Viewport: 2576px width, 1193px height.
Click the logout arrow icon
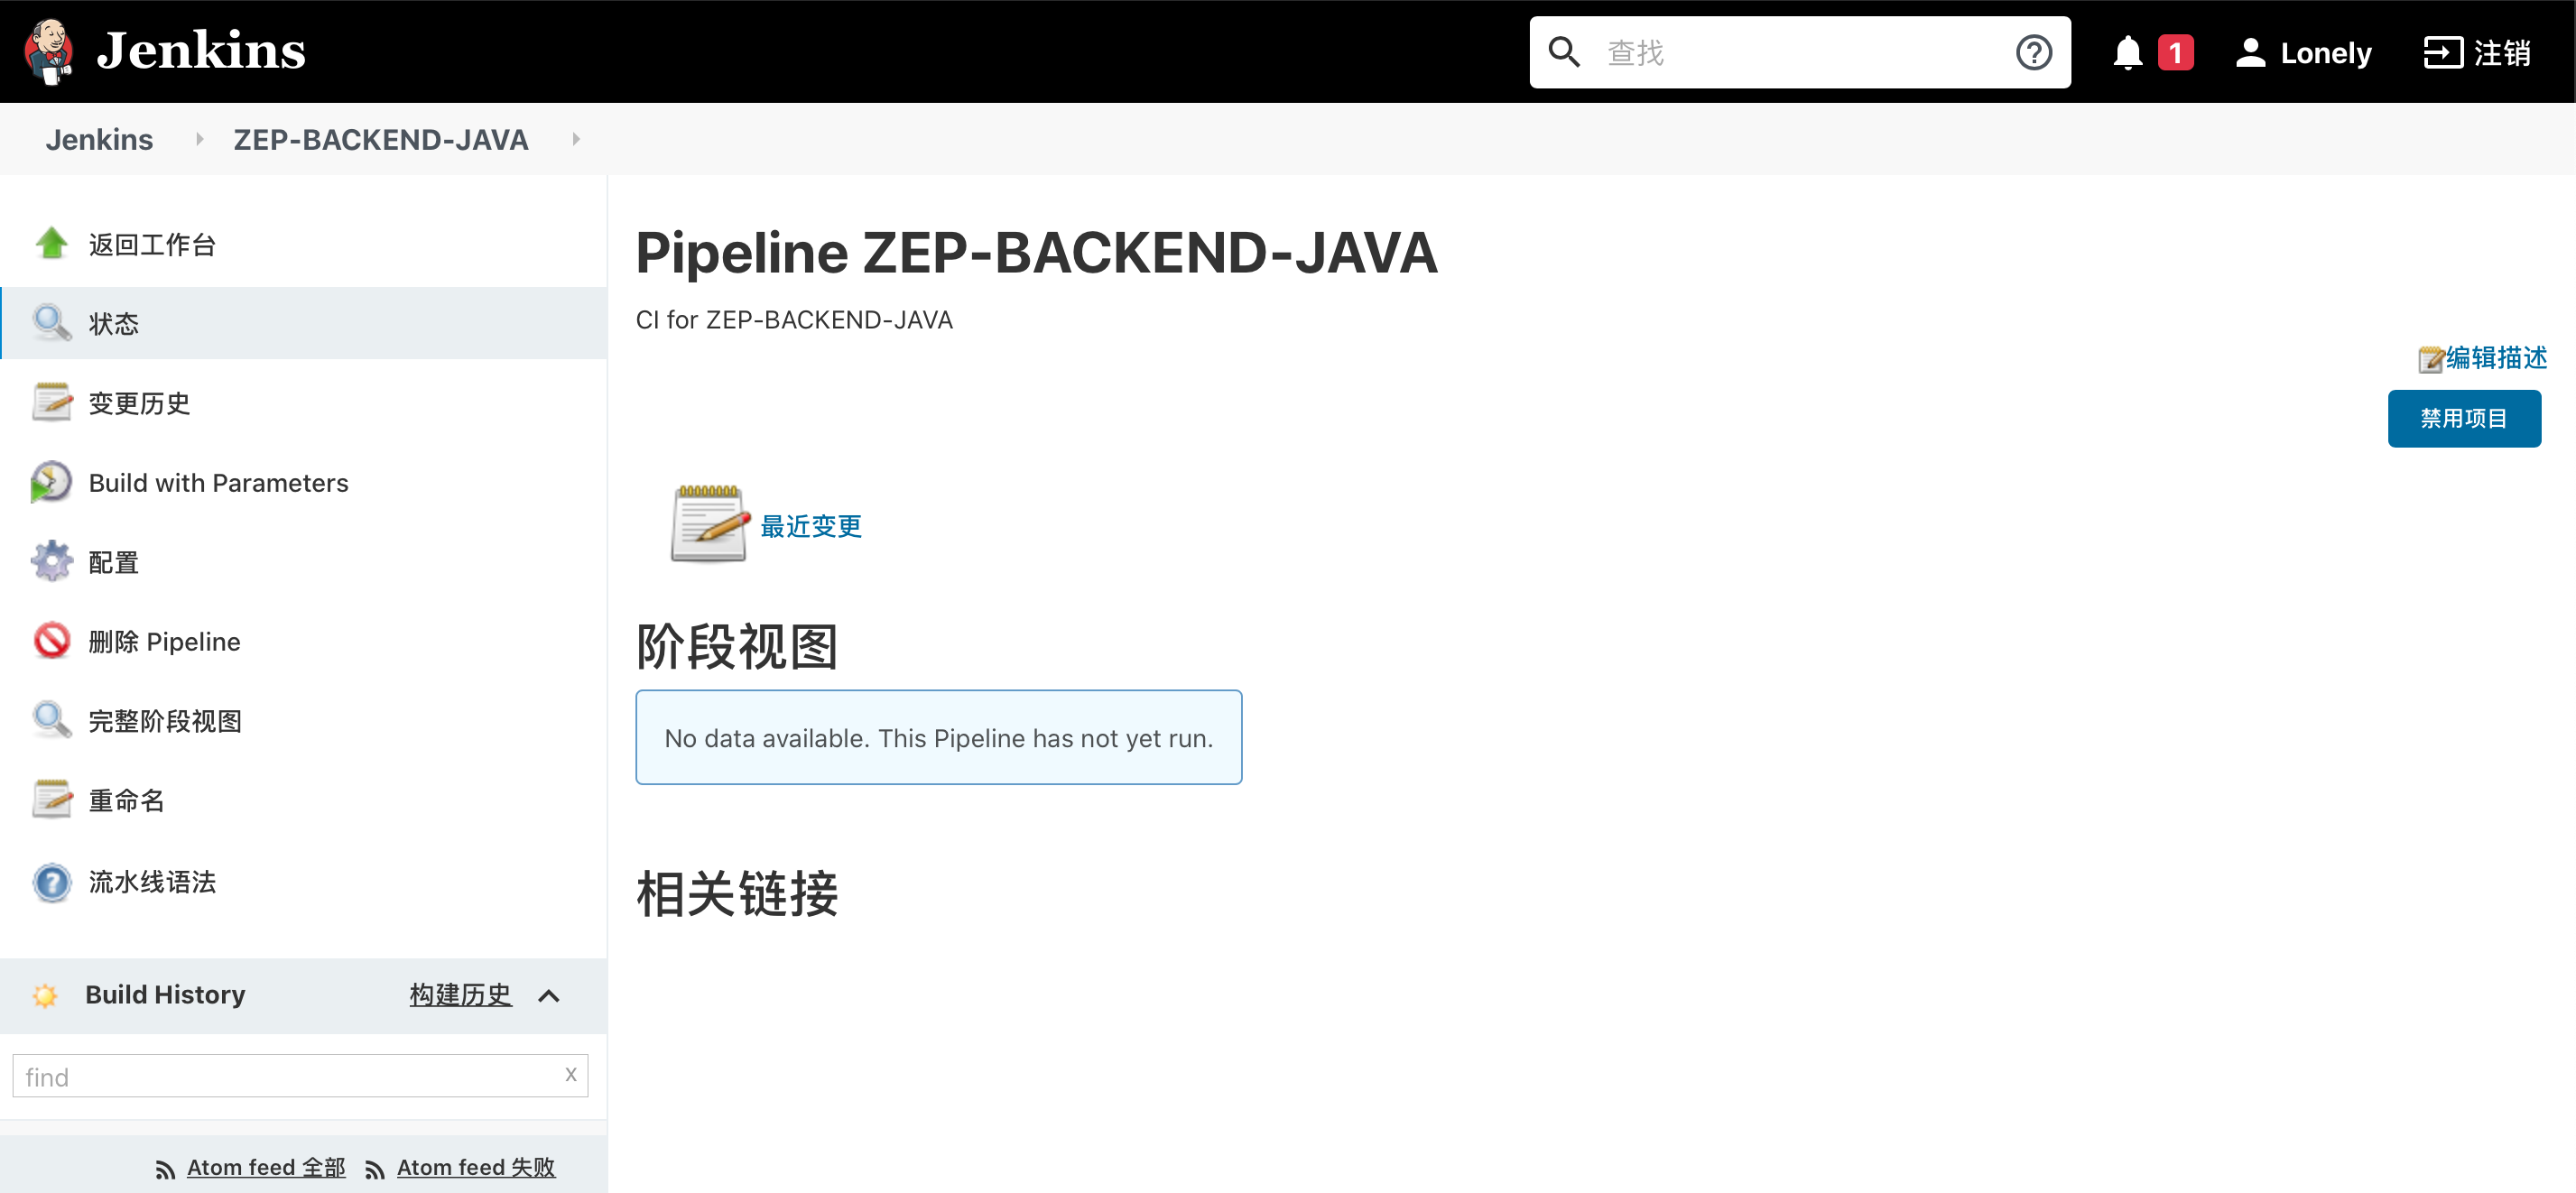pyautogui.click(x=2443, y=52)
